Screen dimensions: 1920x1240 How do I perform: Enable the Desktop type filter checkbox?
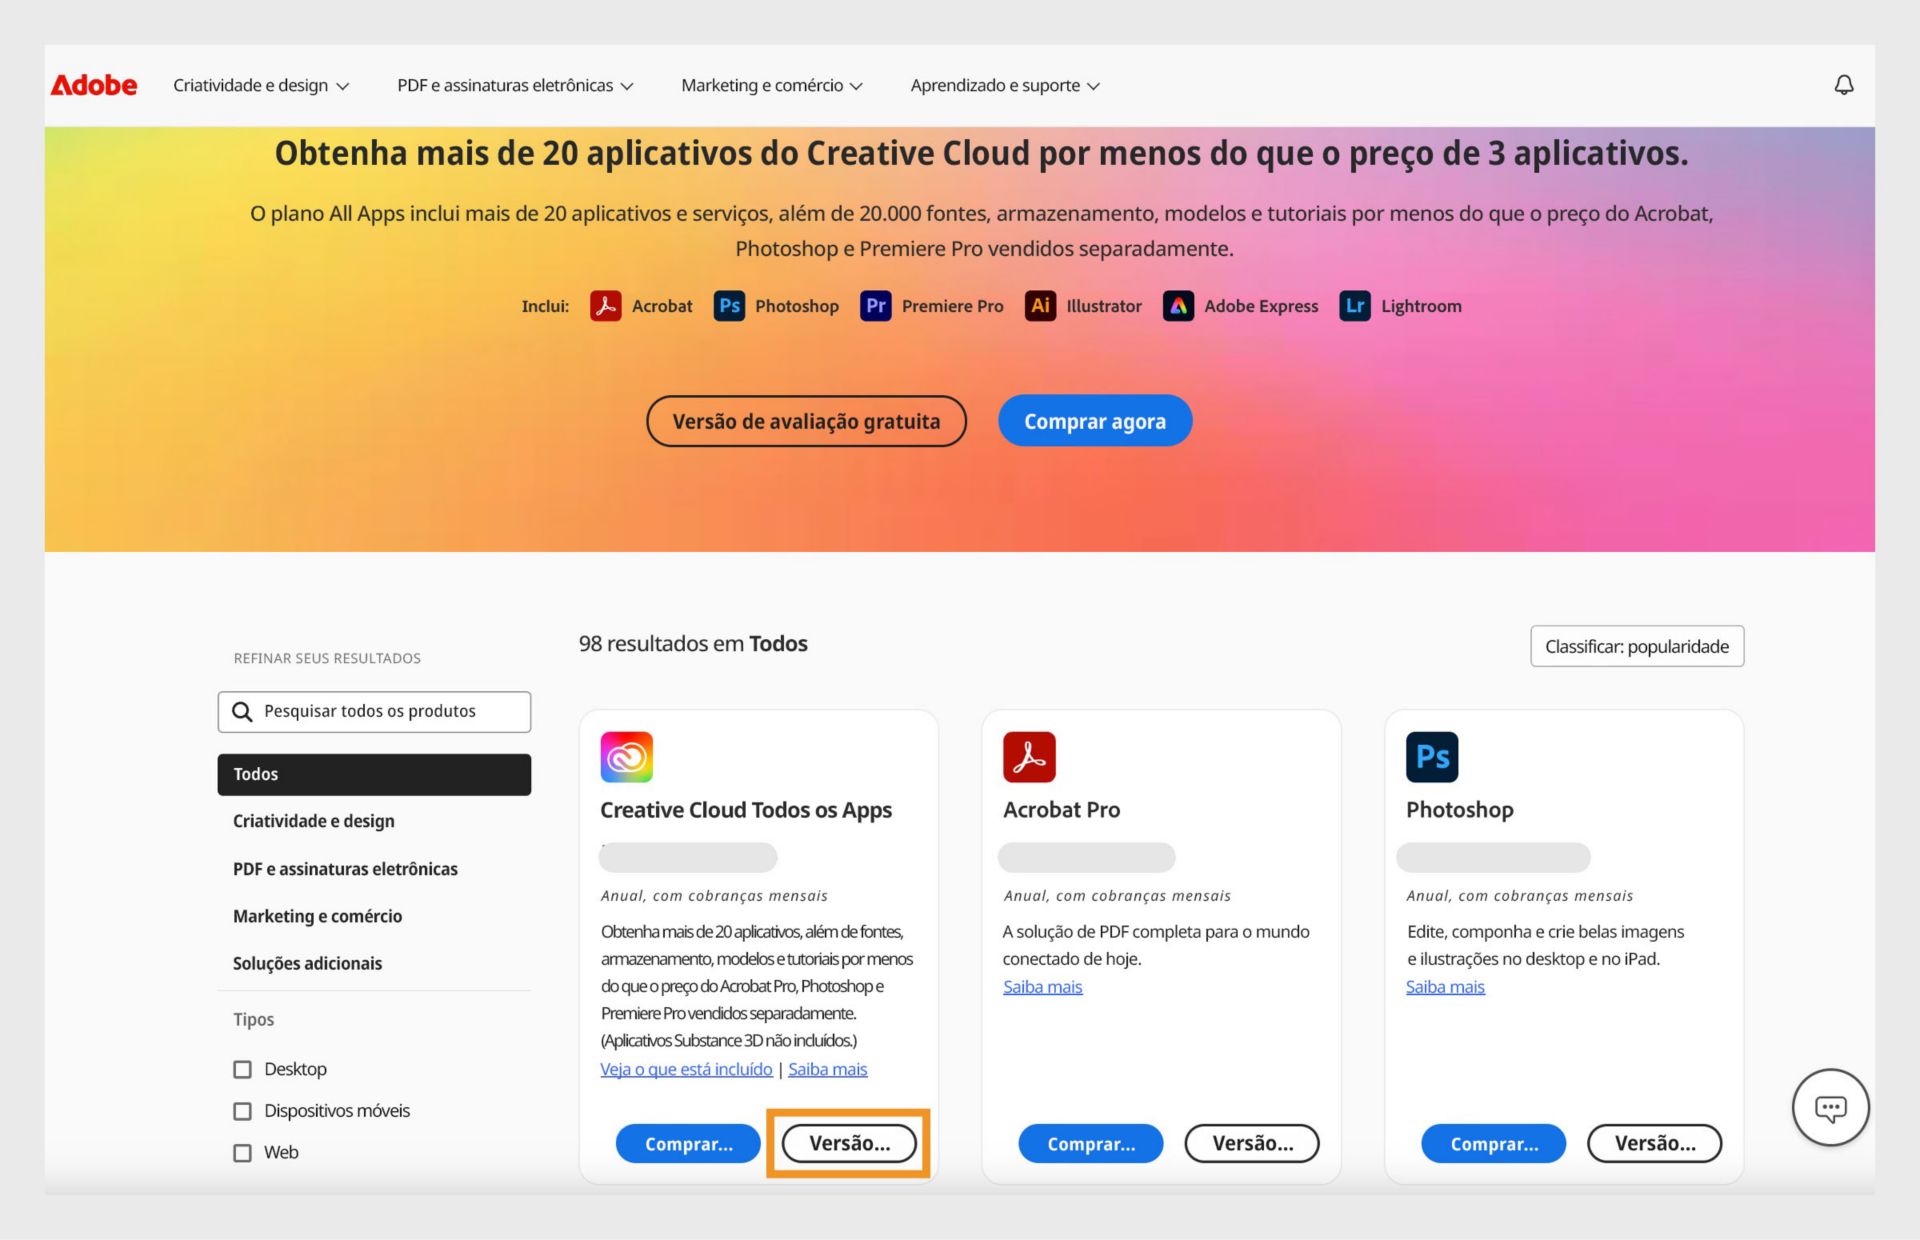(241, 1068)
